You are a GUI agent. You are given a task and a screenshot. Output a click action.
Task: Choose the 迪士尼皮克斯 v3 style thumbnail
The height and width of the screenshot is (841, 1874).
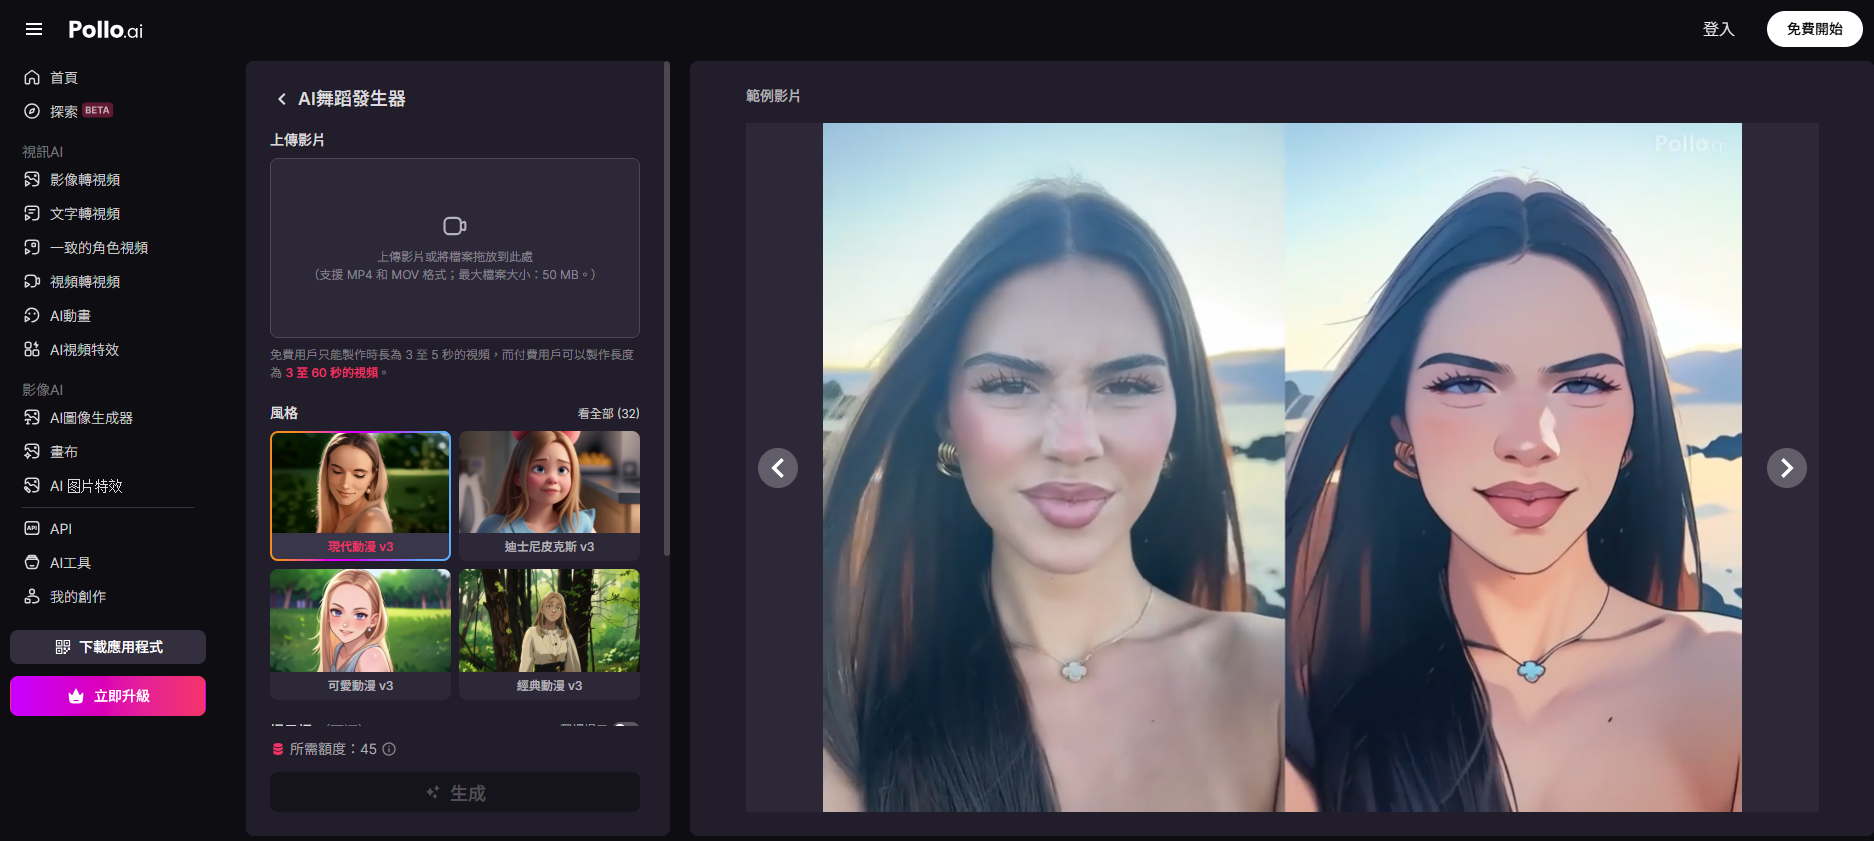point(549,494)
